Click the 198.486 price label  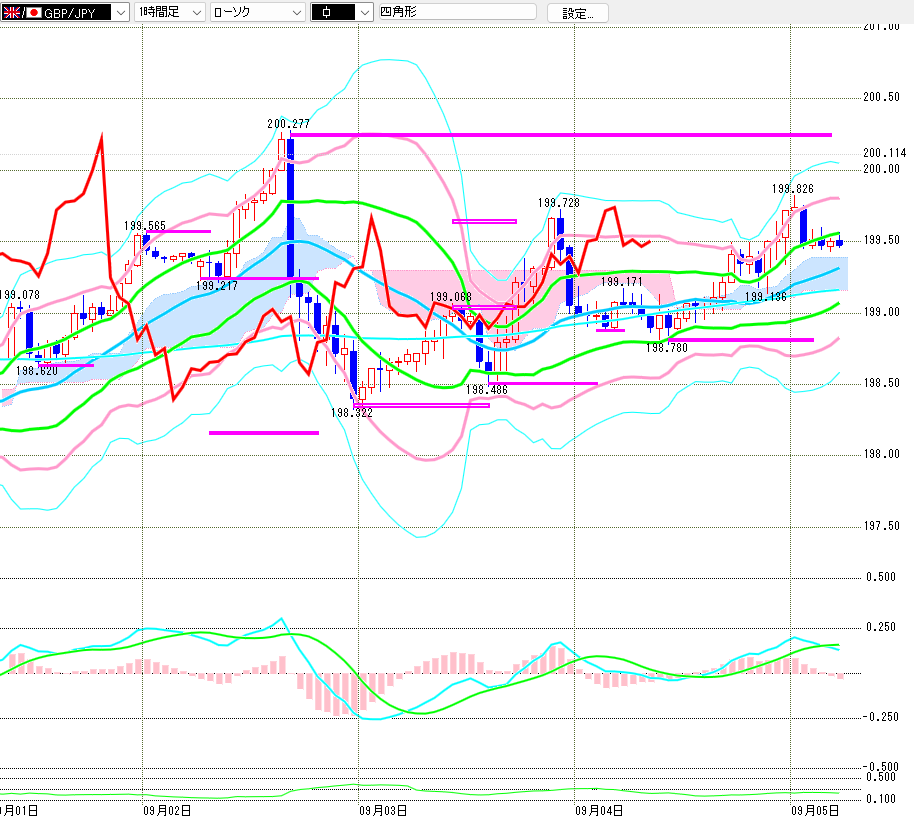coord(487,390)
